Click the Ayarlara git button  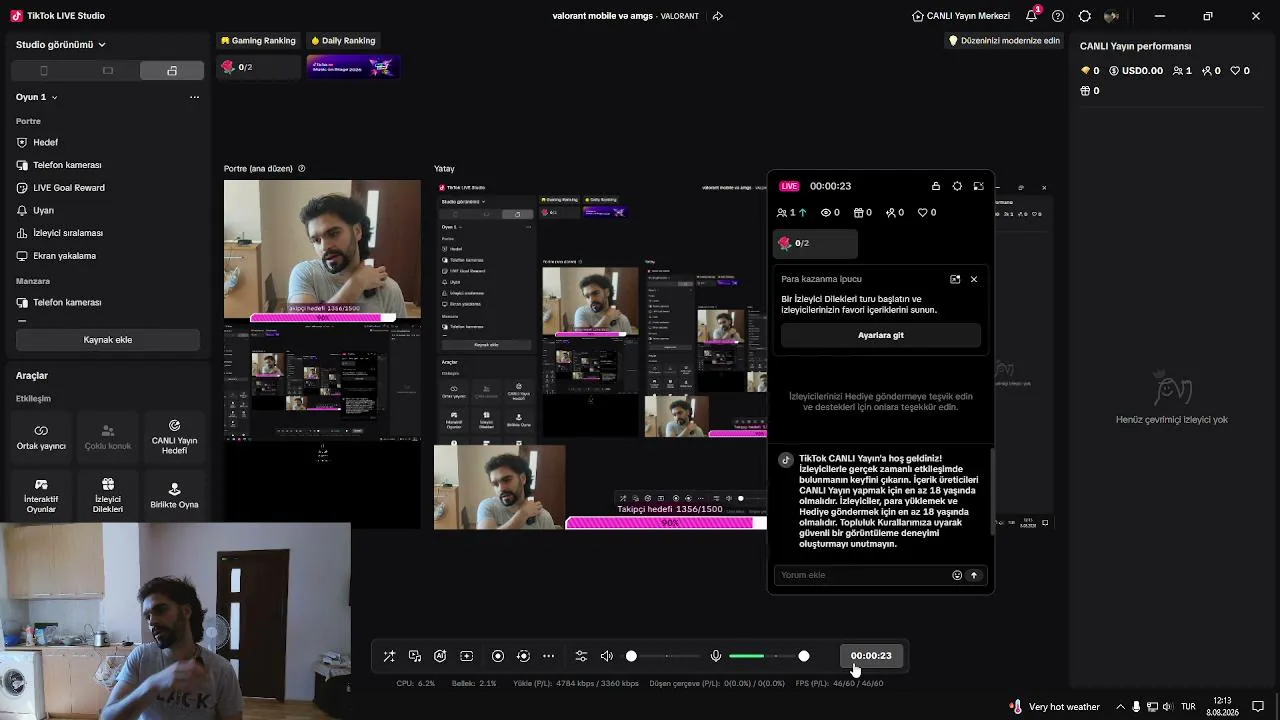click(881, 335)
